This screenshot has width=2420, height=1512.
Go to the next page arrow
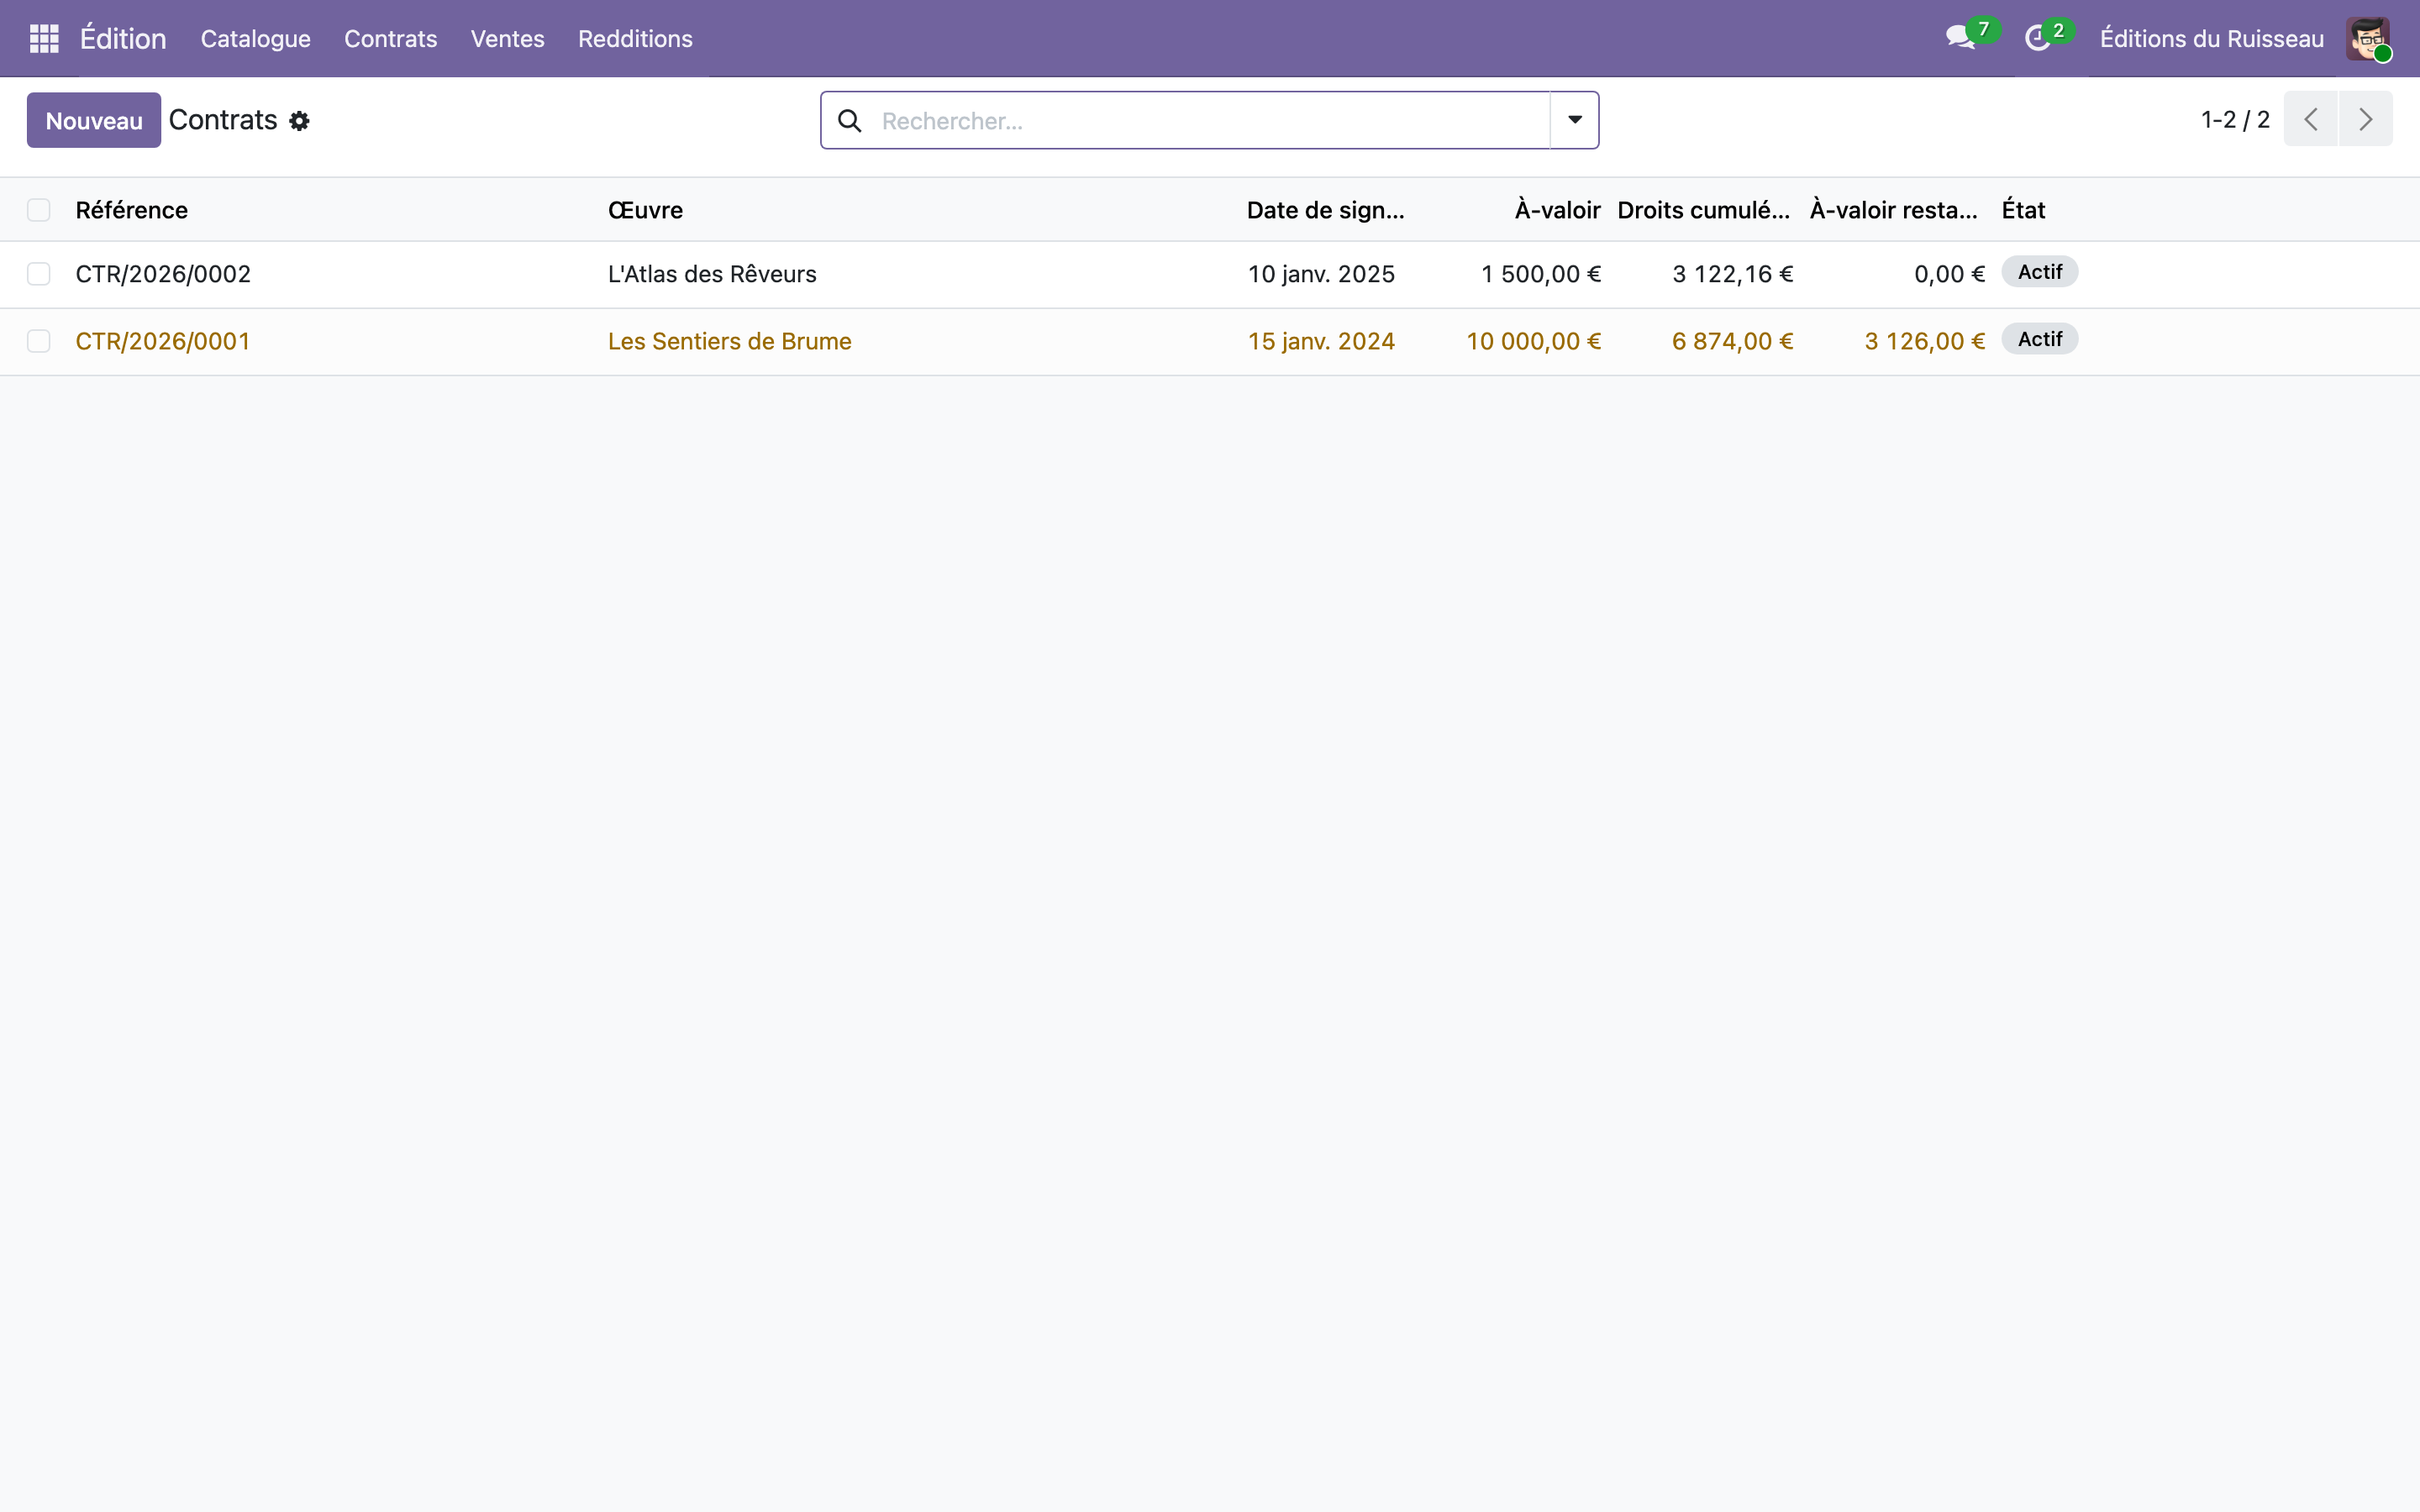(x=2366, y=119)
